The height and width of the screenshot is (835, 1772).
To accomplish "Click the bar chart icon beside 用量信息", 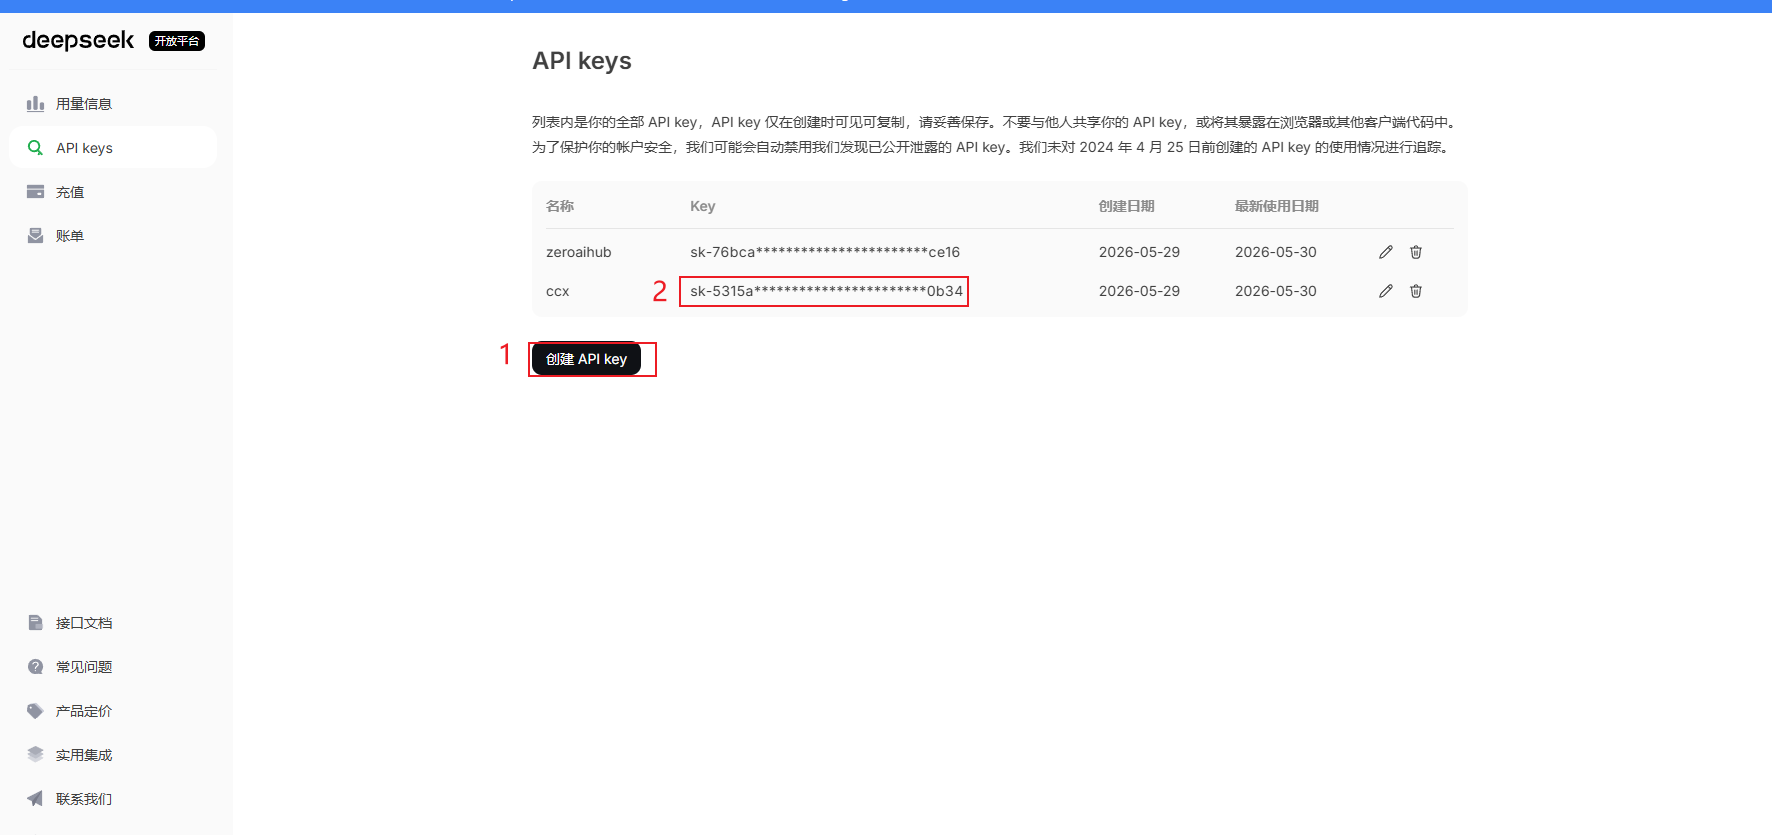I will click(35, 104).
